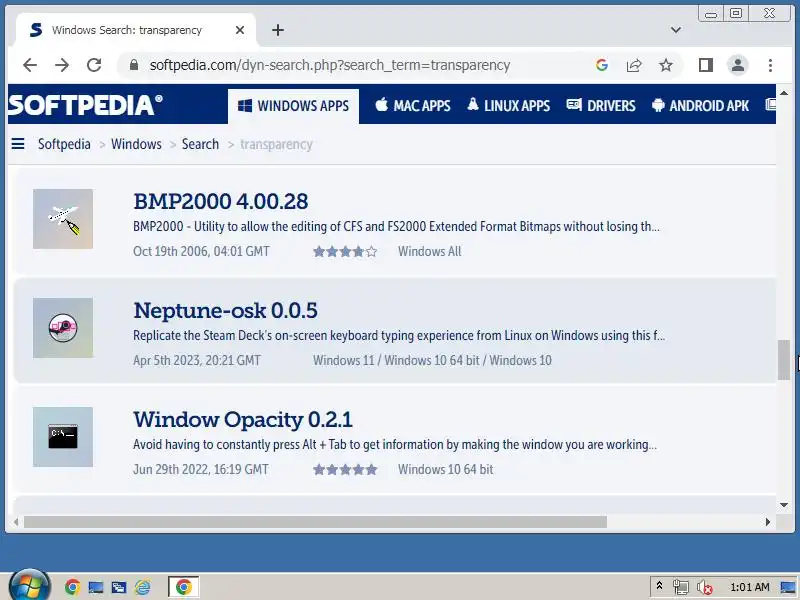
Task: Click BMP2000 description text
Action: click(x=396, y=227)
